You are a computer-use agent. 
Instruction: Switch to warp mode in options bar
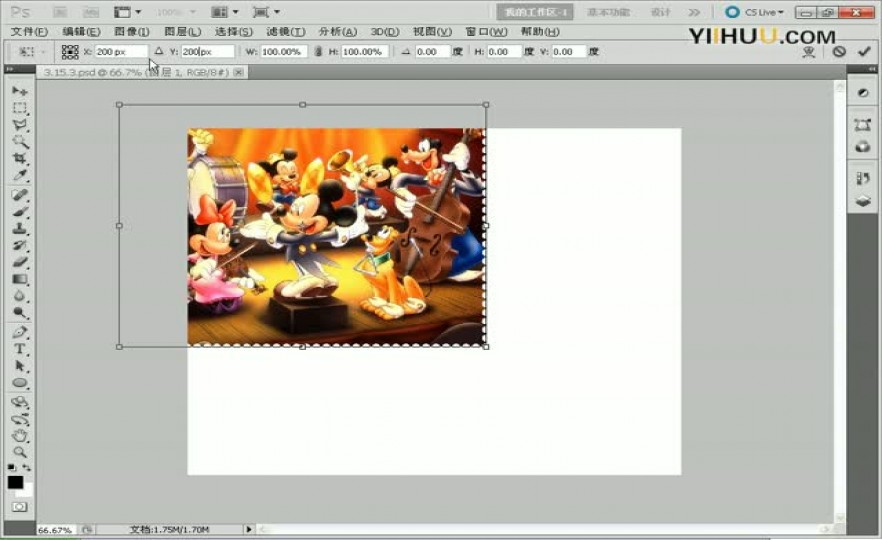809,52
